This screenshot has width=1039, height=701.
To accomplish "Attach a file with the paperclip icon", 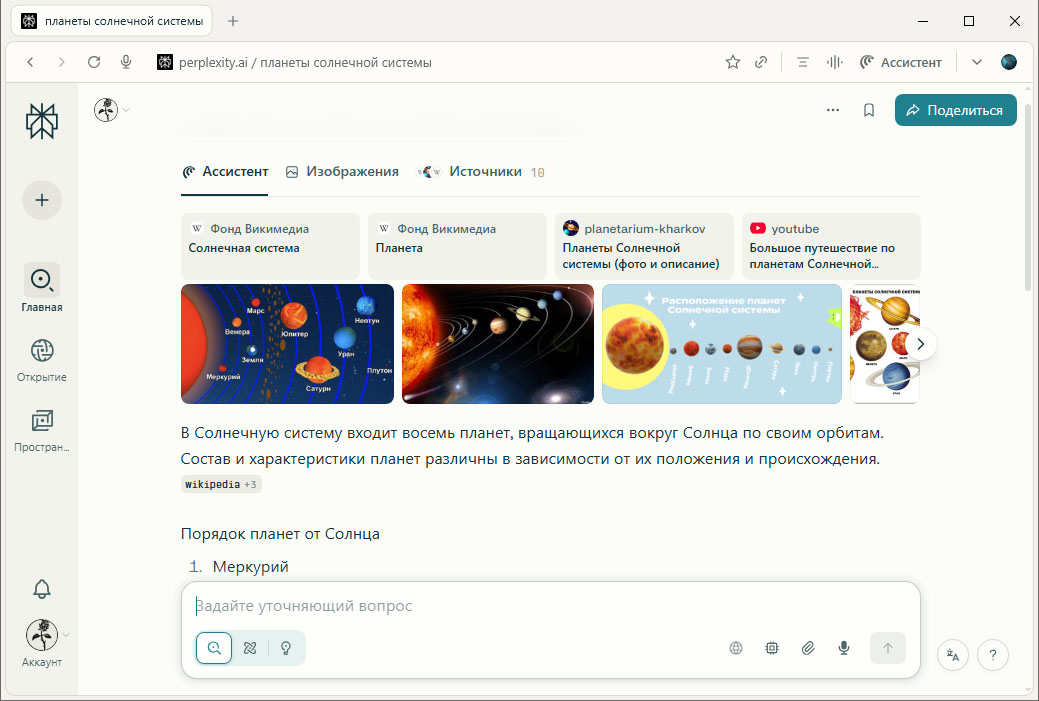I will pyautogui.click(x=808, y=648).
